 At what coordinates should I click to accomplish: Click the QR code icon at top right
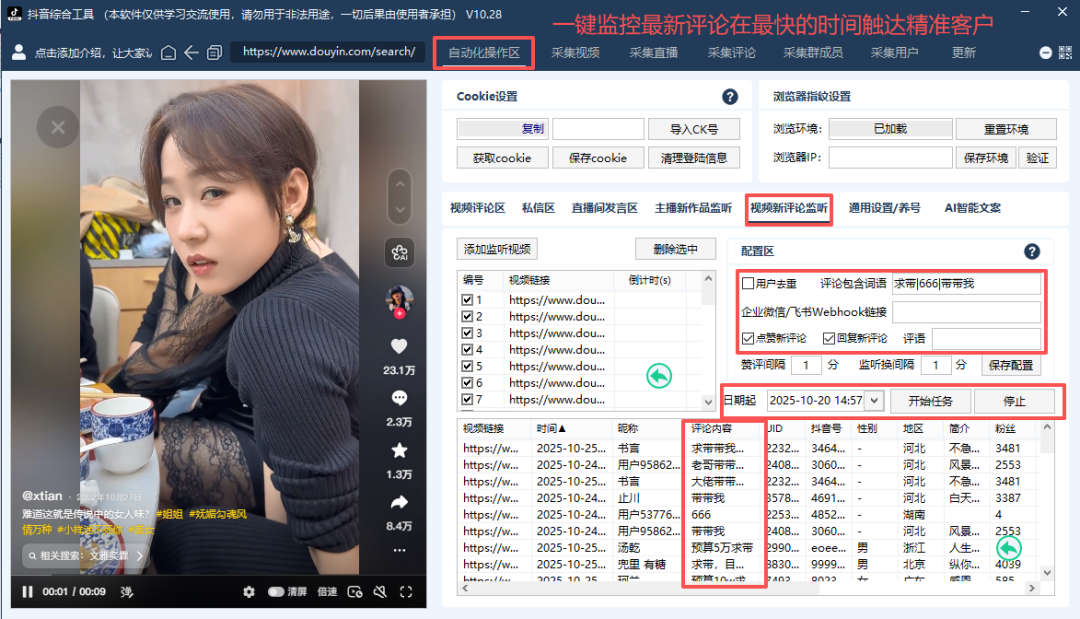1065,53
